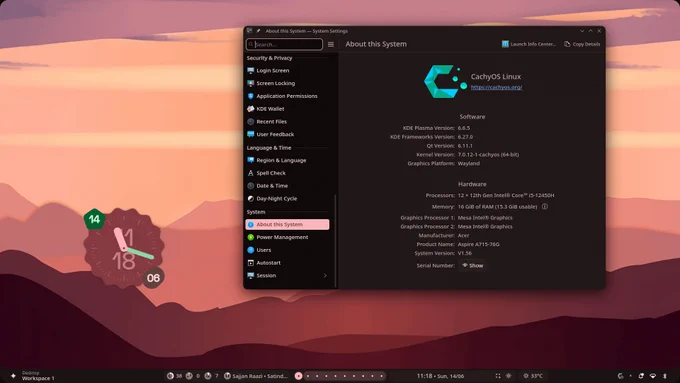Click the Processors value text

[506, 196]
